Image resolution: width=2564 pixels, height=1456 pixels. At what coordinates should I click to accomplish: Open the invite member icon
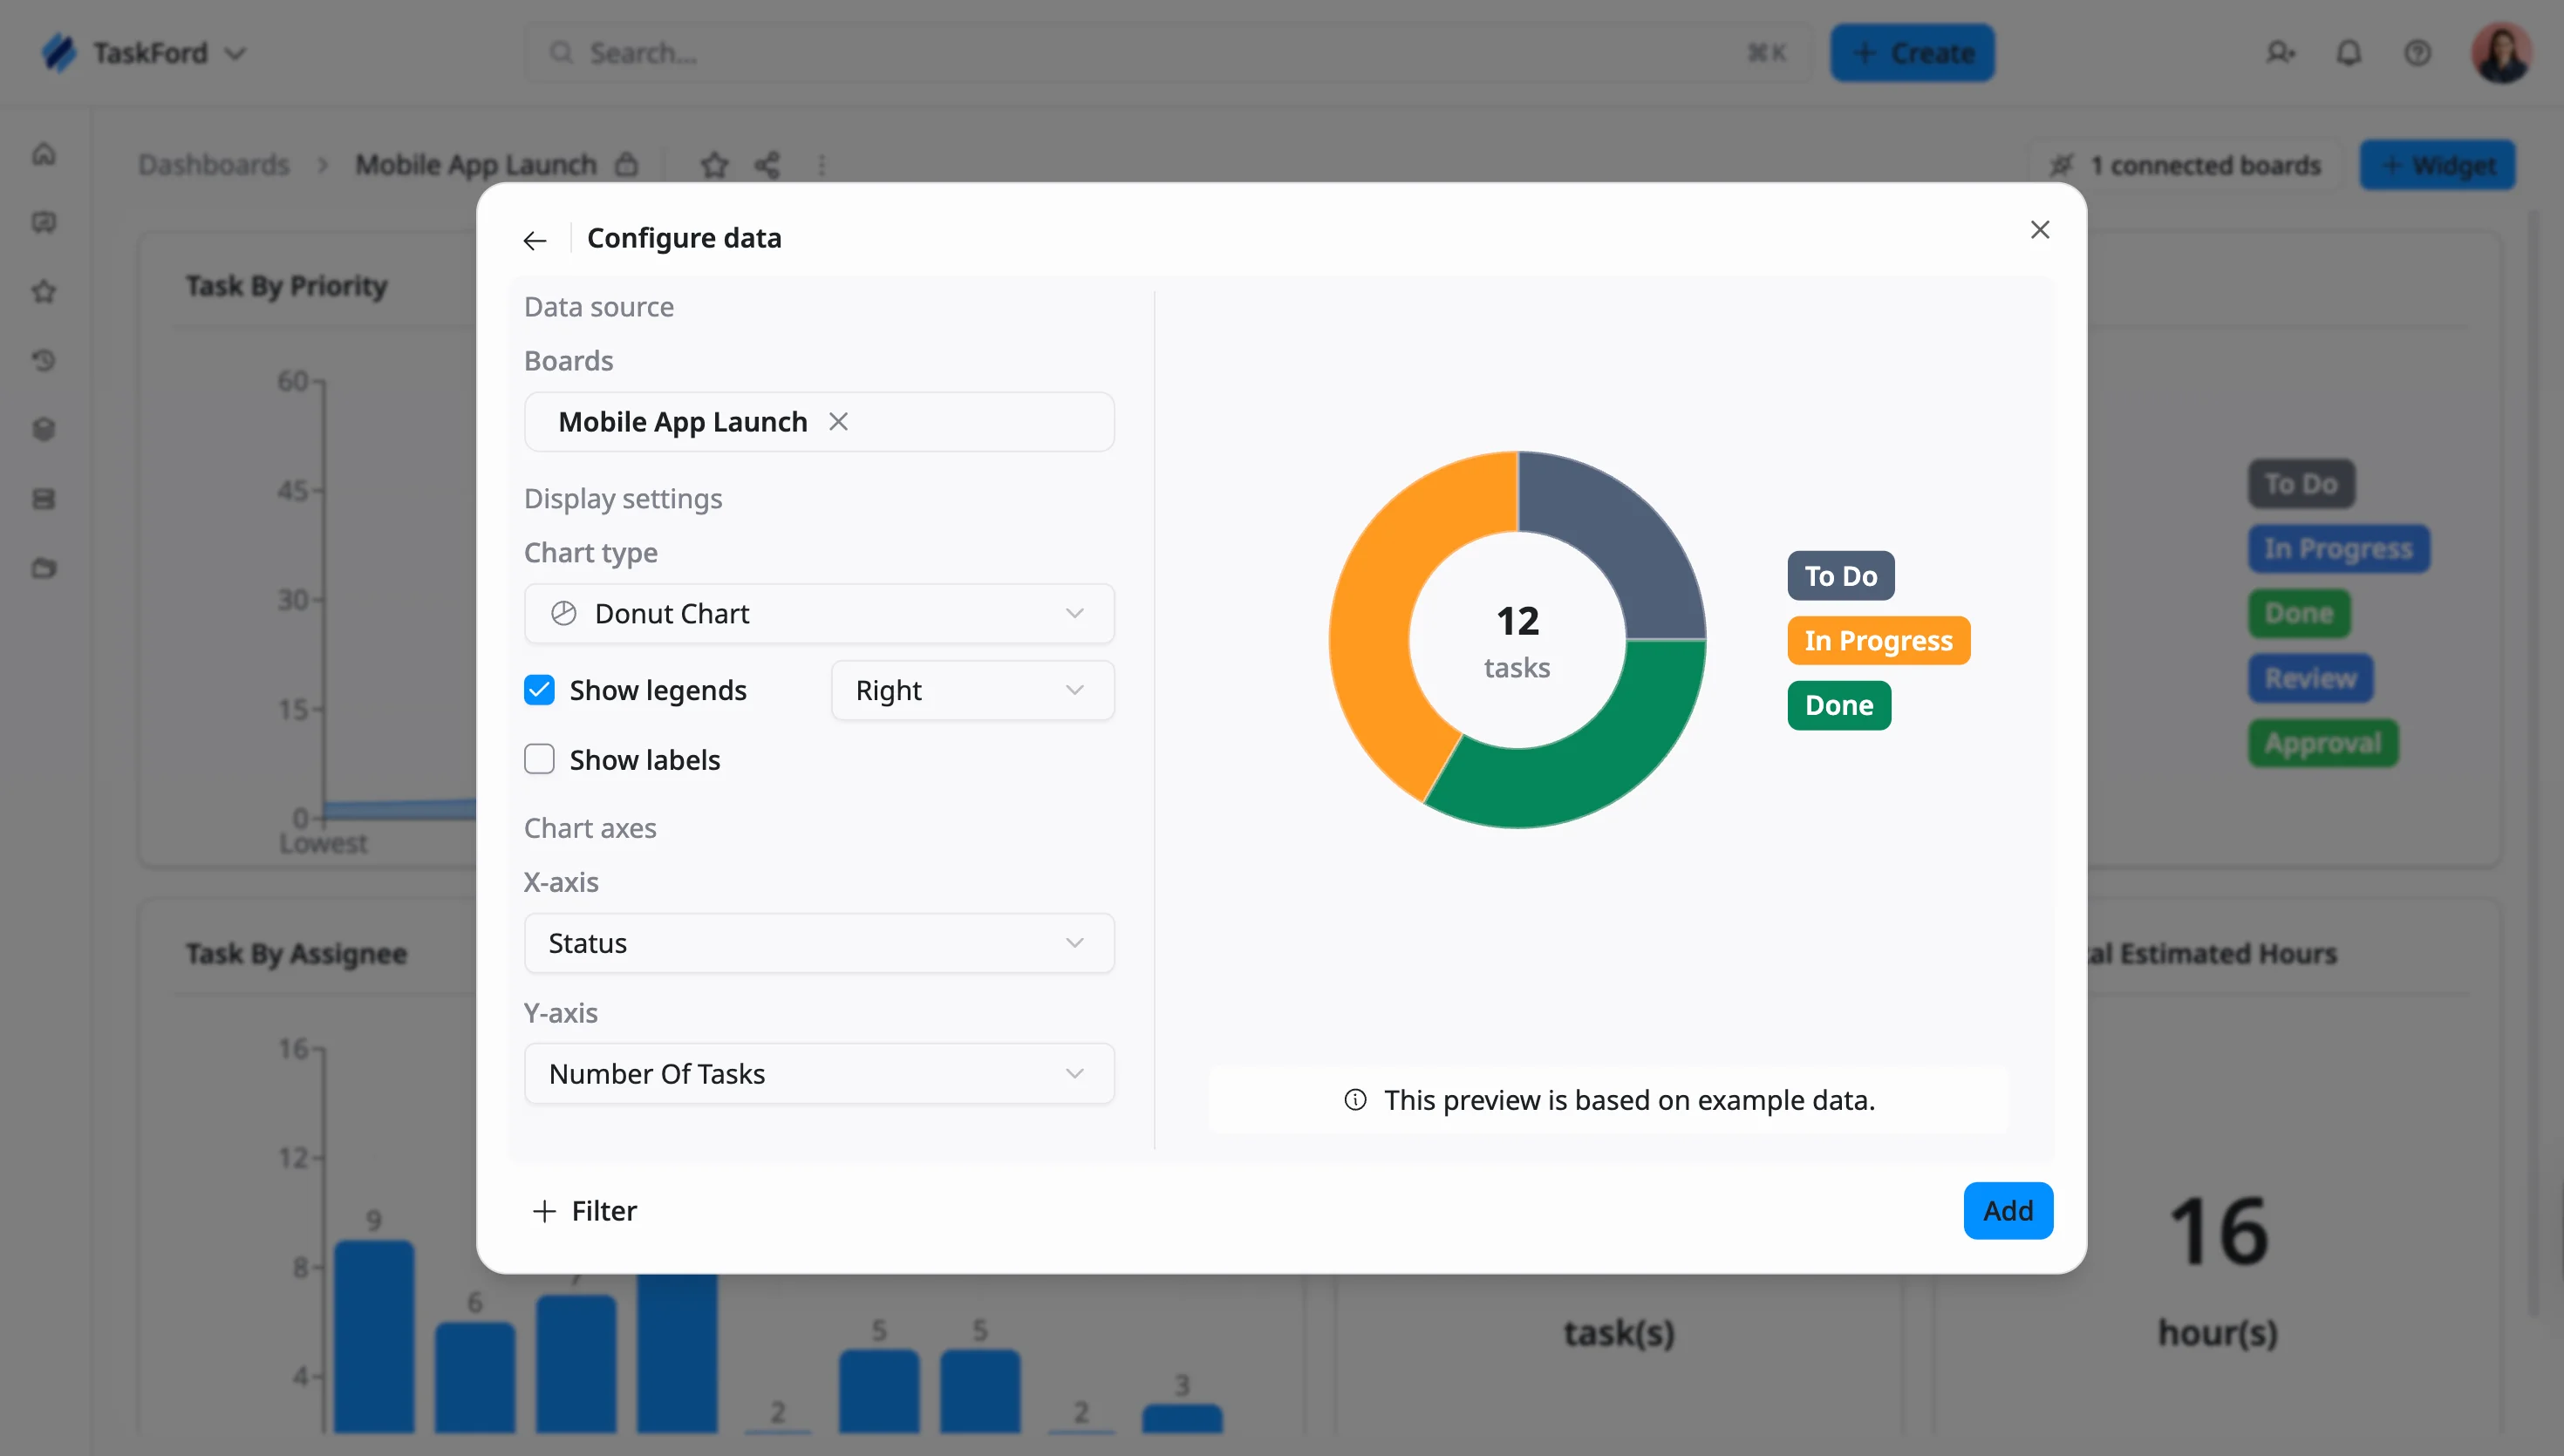click(x=2280, y=53)
